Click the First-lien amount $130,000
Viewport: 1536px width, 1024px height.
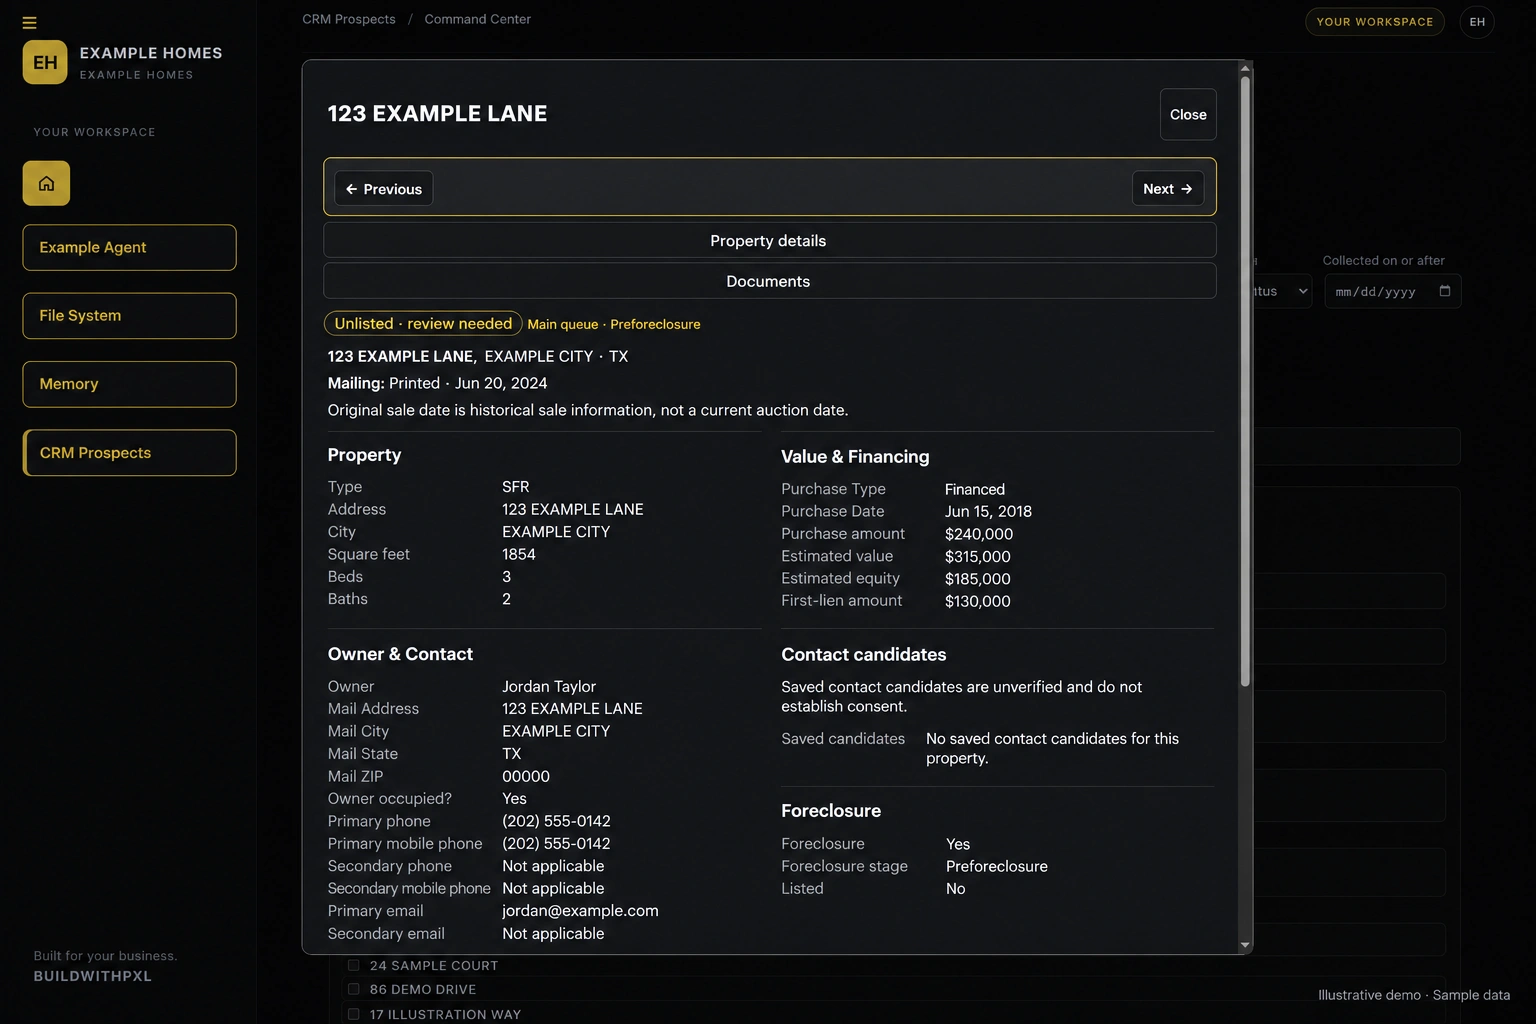(977, 601)
